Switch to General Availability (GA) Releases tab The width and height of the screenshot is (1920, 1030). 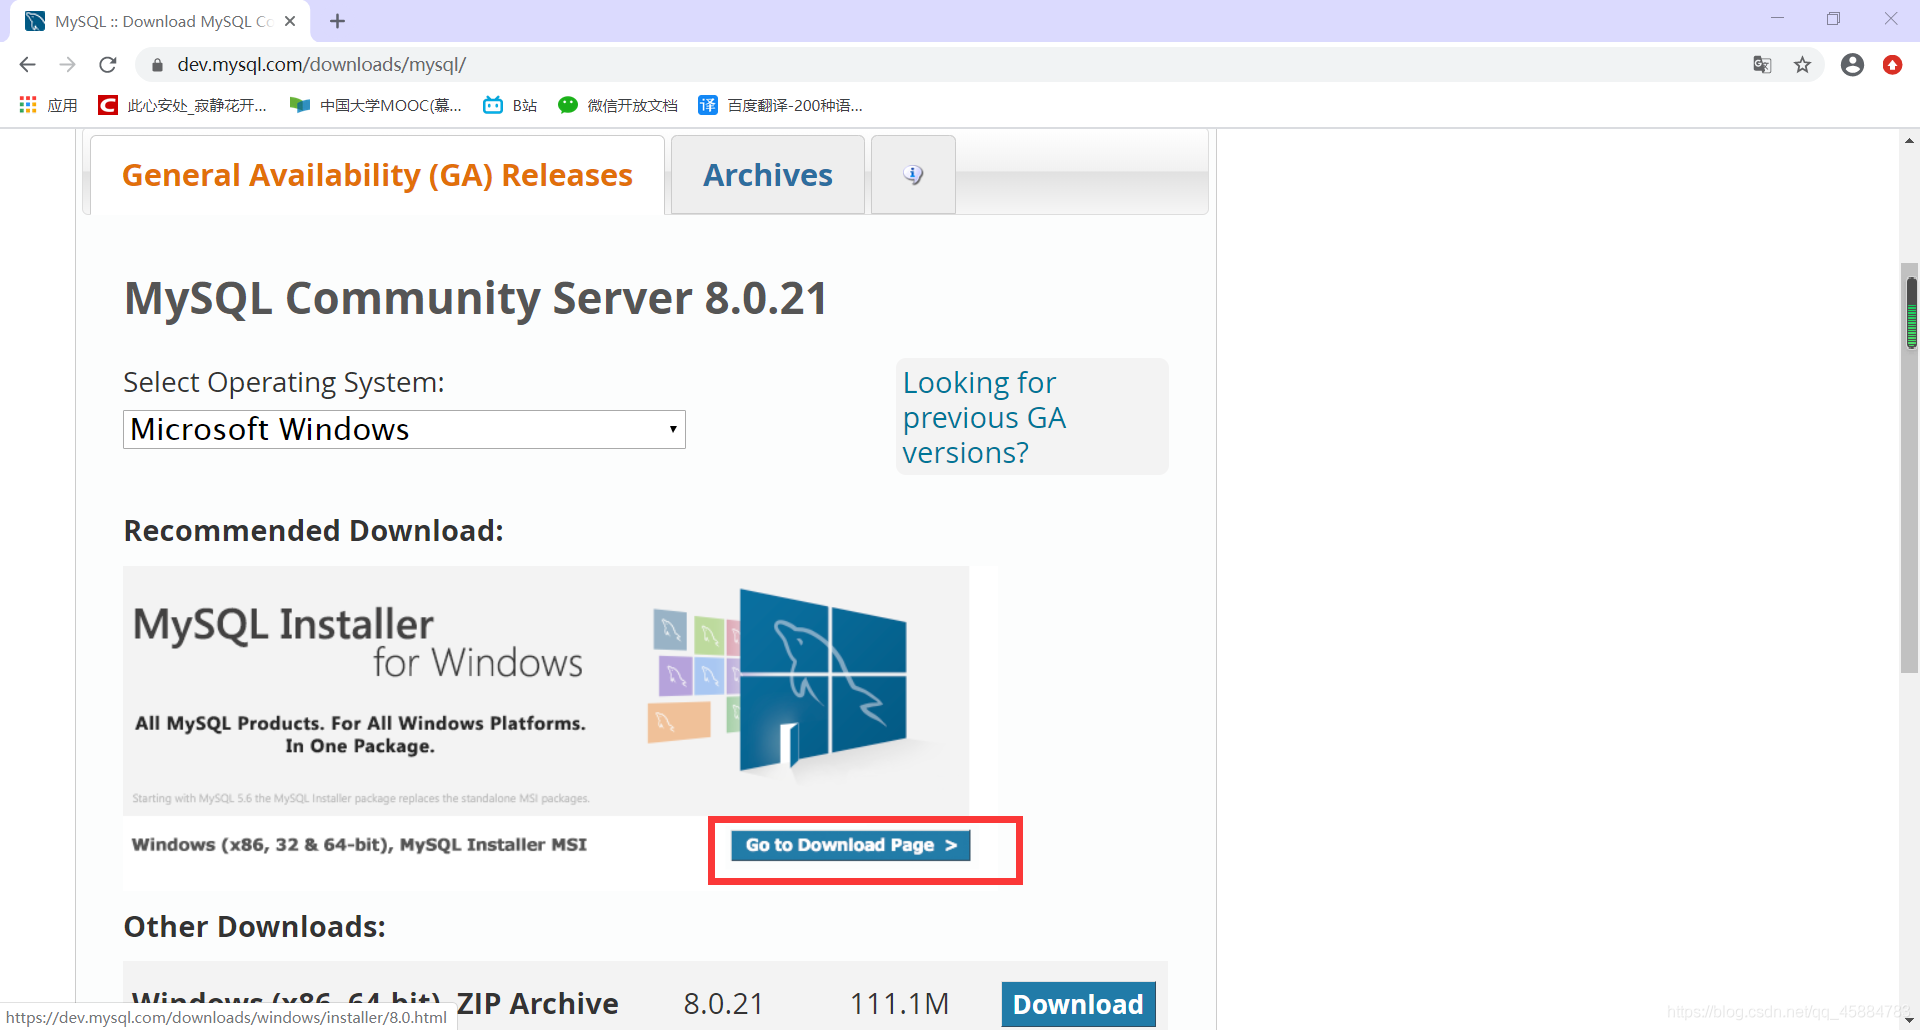pyautogui.click(x=377, y=175)
